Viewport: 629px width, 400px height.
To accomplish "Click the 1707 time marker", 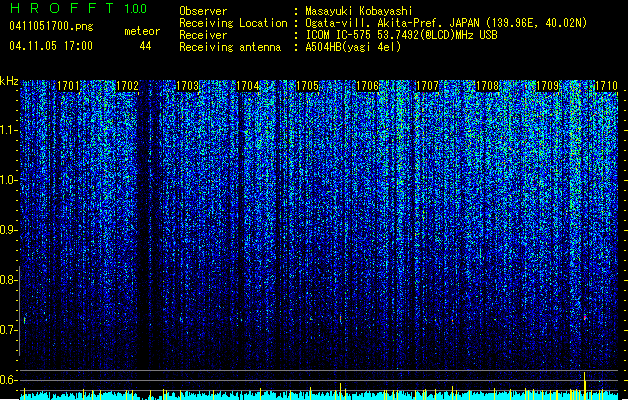I will 427,86.
